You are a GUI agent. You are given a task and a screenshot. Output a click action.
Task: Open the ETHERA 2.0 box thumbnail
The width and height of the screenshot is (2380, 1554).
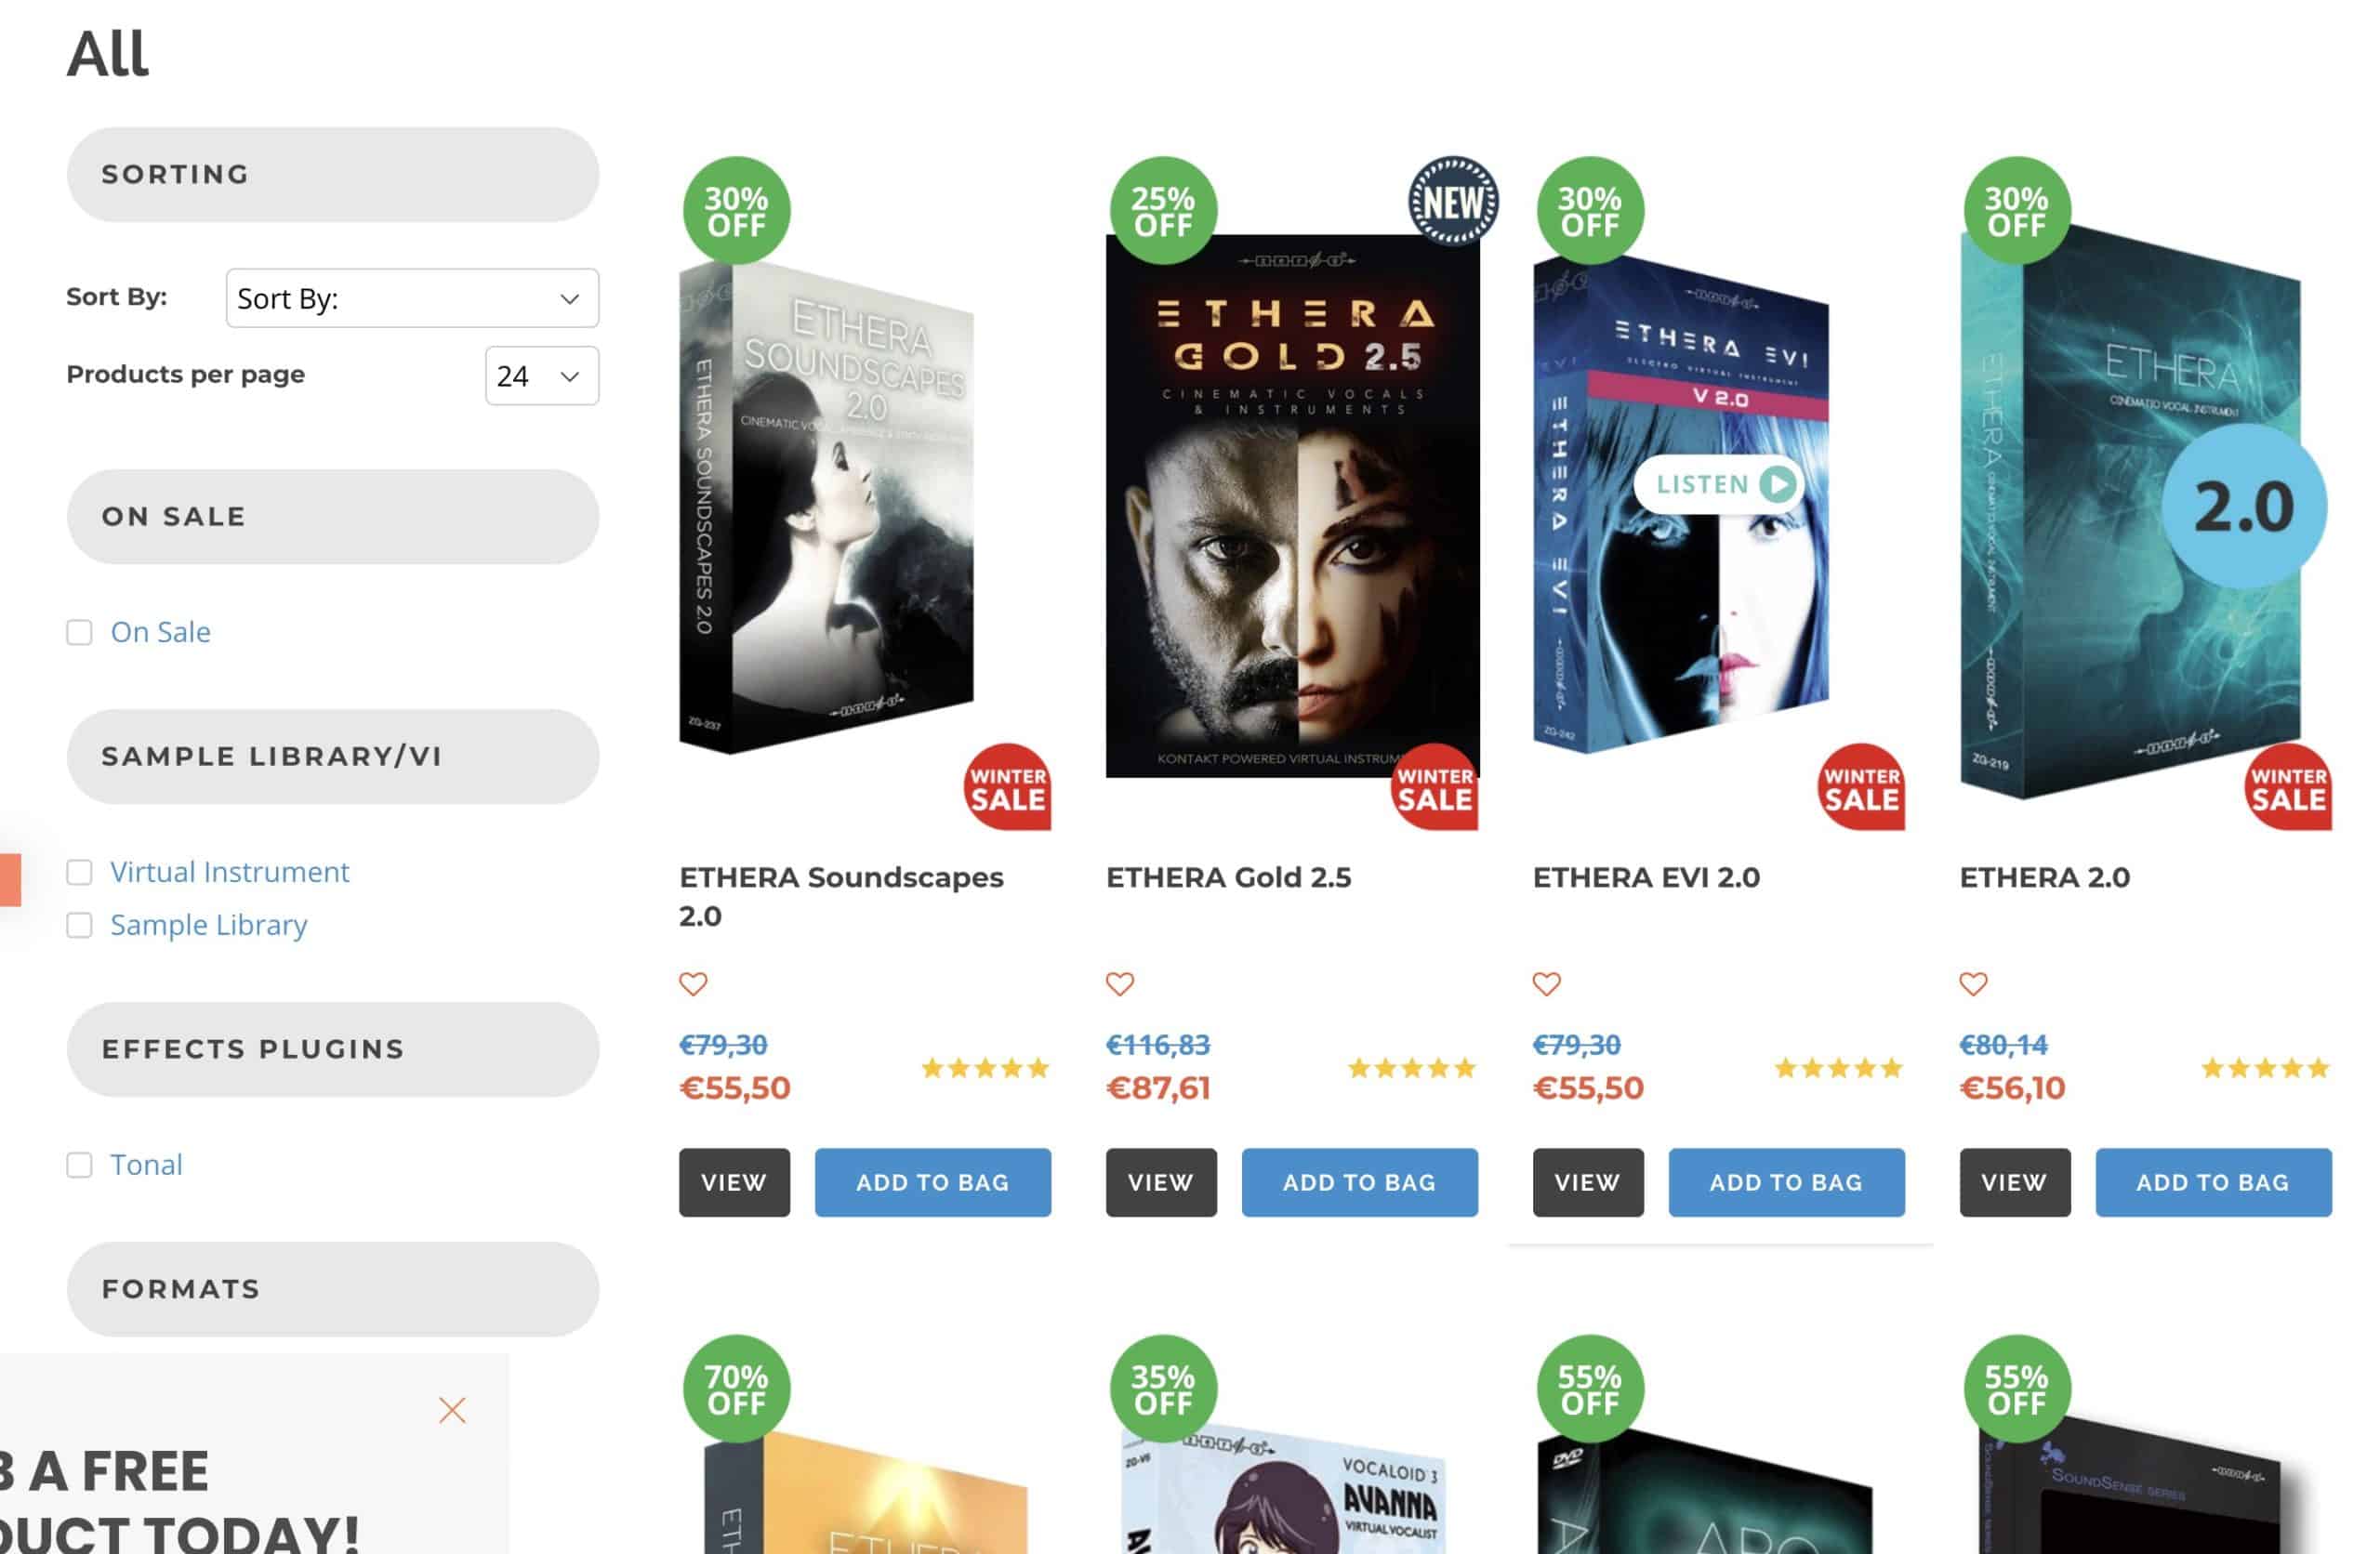click(x=2140, y=510)
